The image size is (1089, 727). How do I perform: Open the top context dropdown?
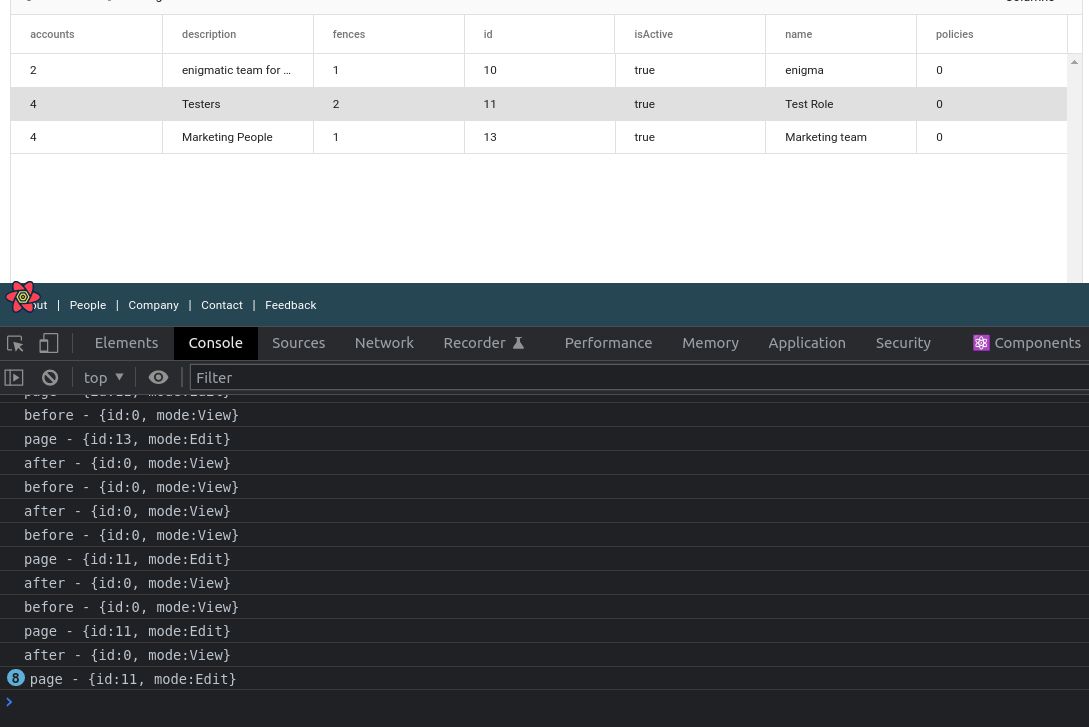click(x=103, y=378)
